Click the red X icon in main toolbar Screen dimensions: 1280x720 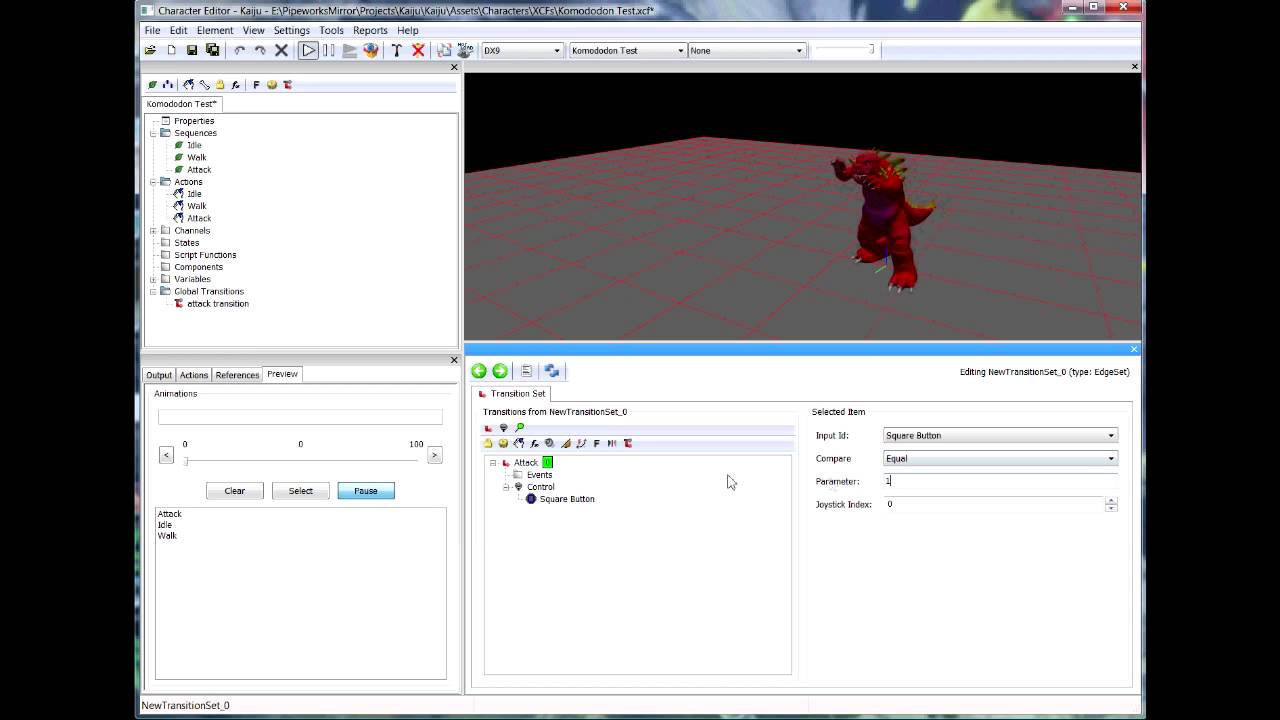point(418,50)
